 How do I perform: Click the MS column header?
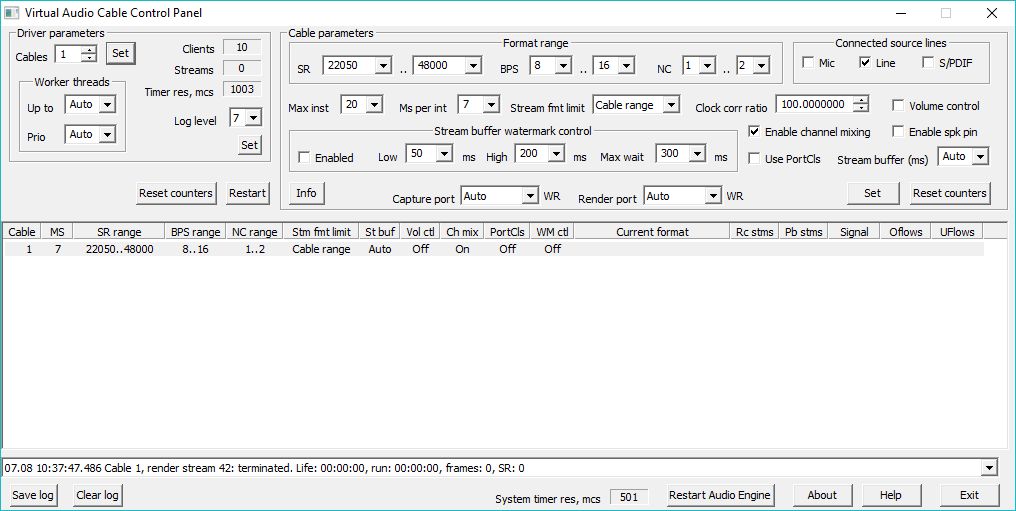tap(57, 232)
